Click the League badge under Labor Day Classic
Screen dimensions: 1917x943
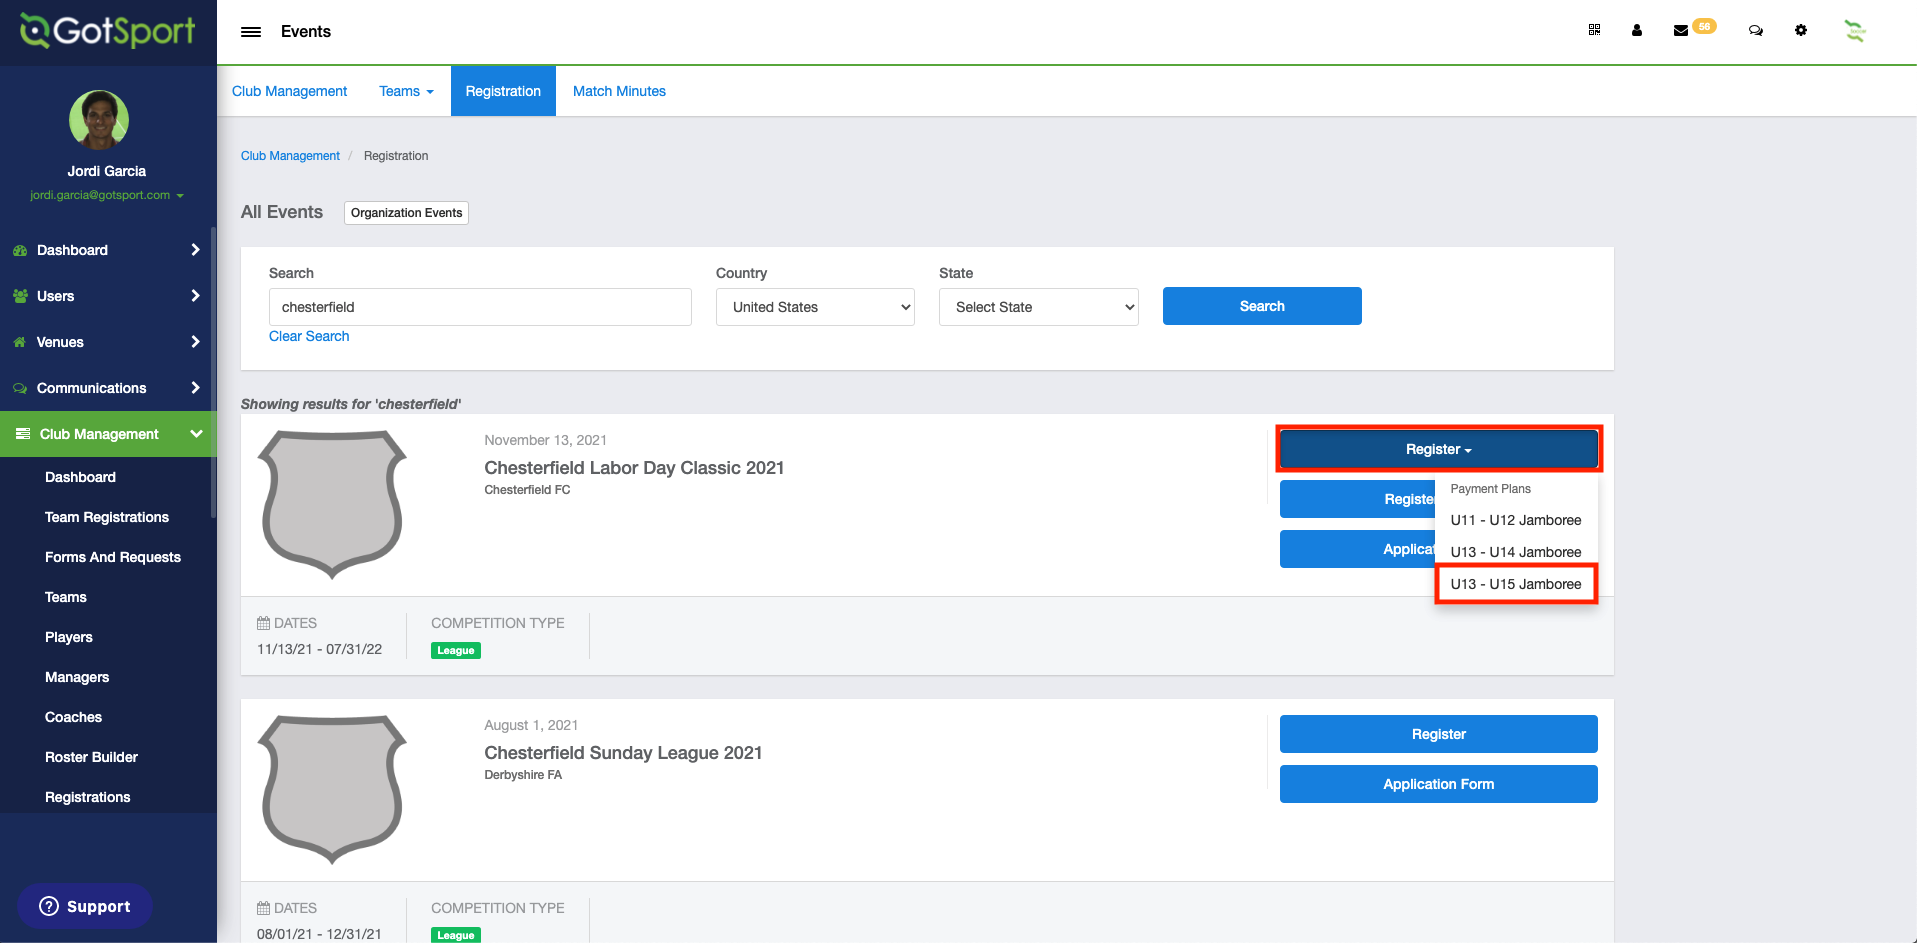456,650
